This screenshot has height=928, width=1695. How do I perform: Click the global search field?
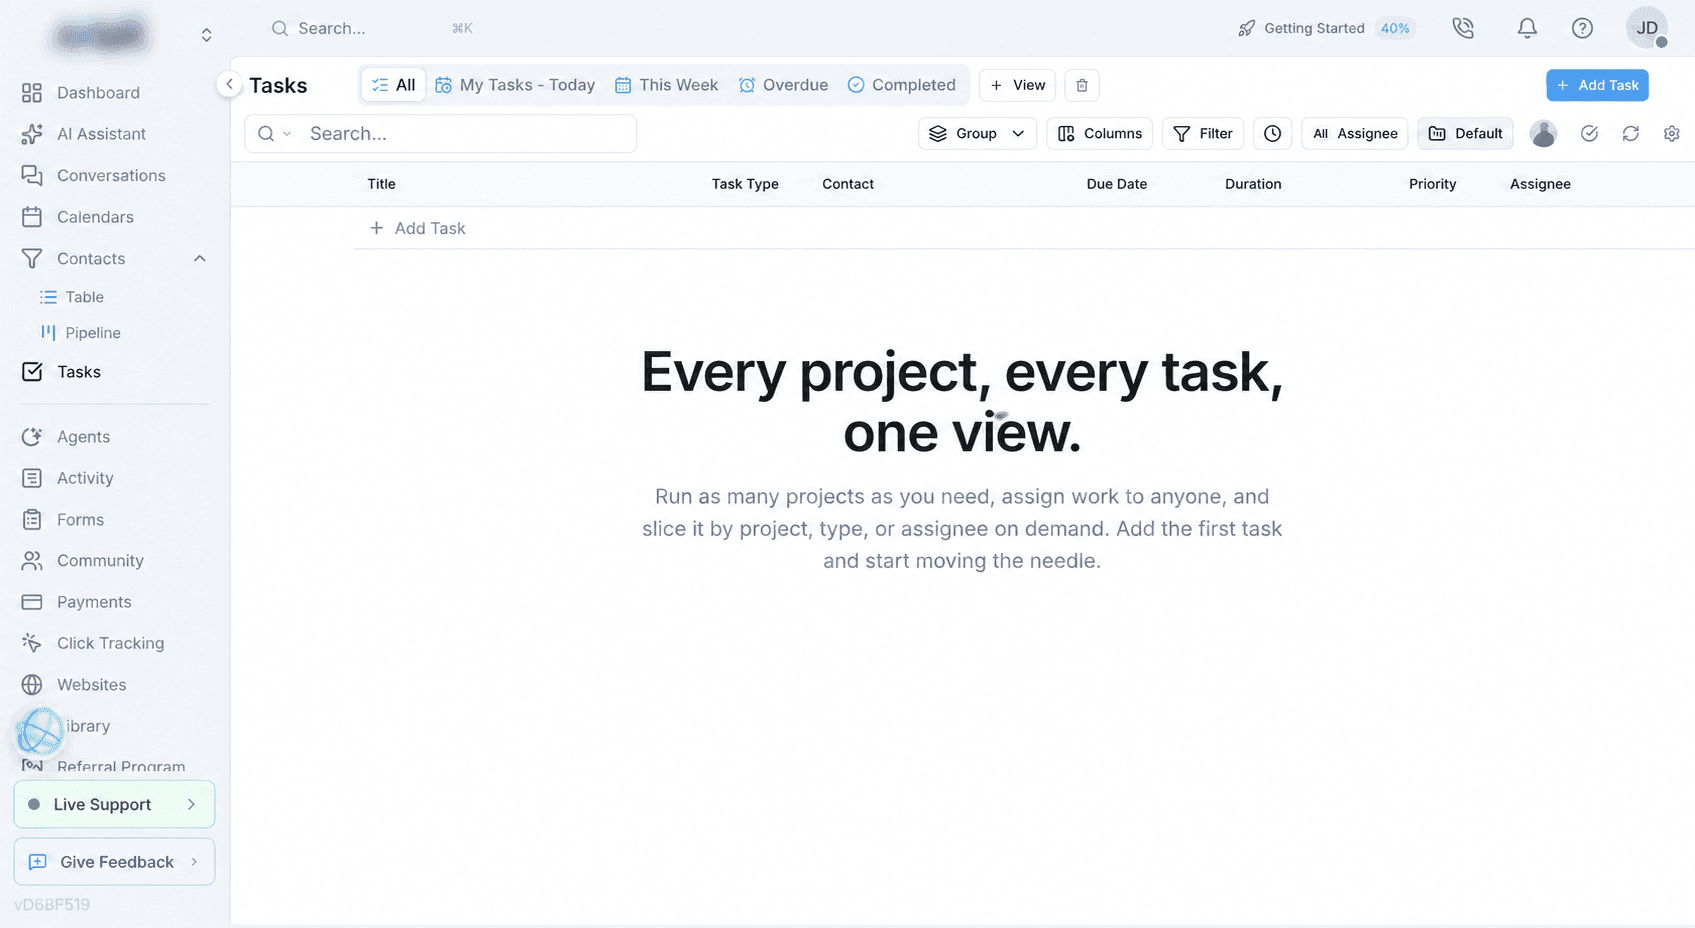pyautogui.click(x=370, y=28)
